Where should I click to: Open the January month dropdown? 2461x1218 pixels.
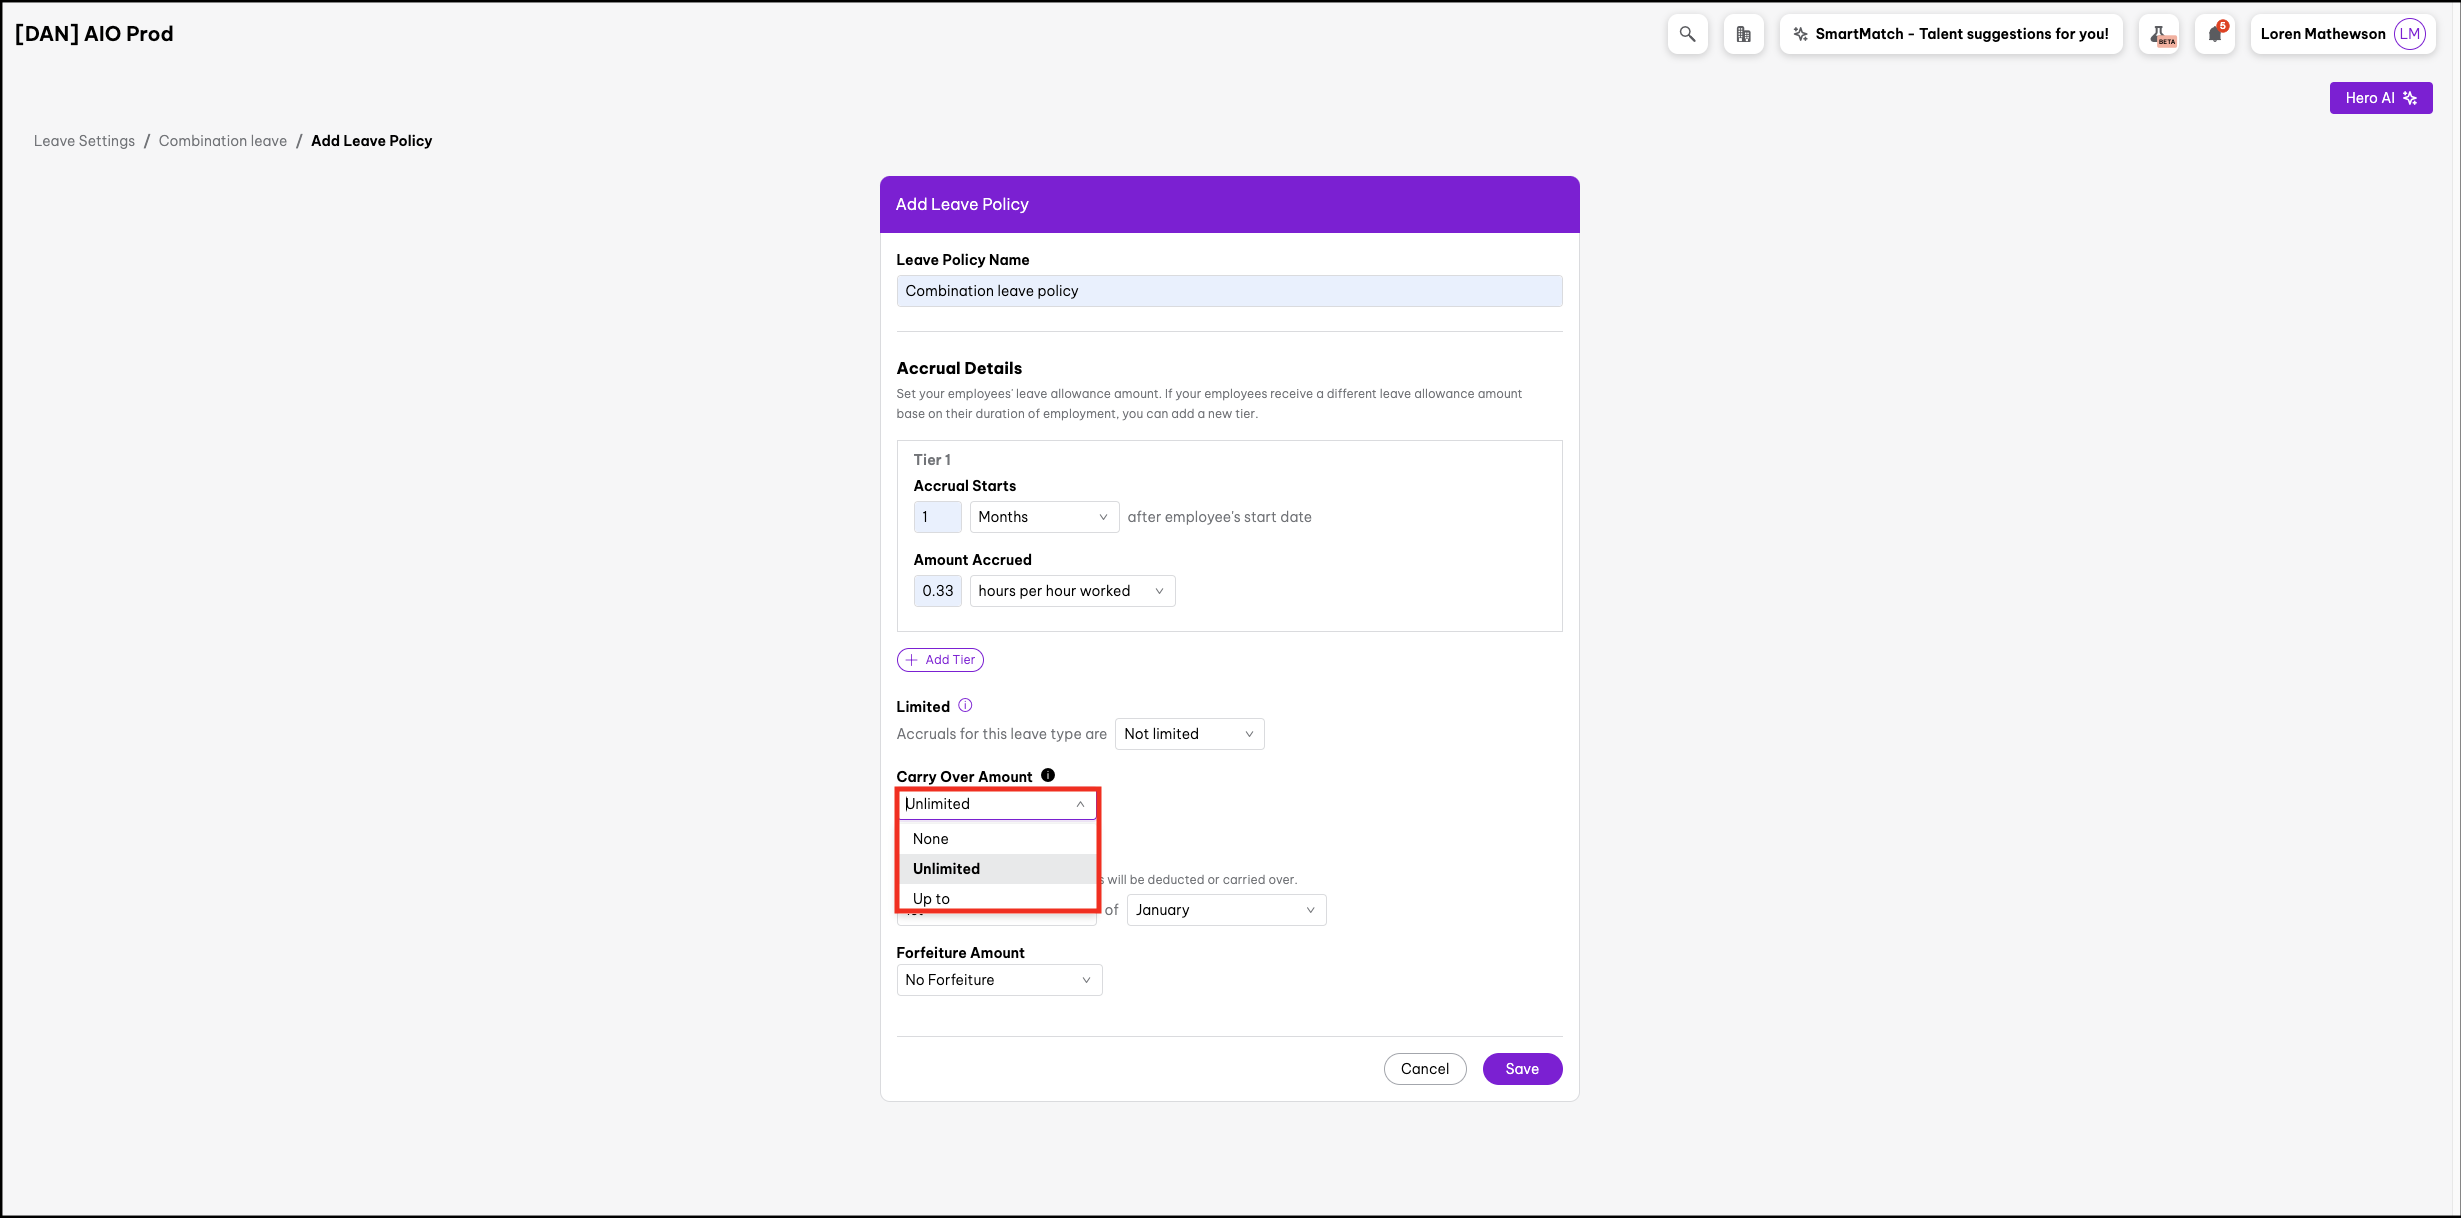click(1225, 910)
